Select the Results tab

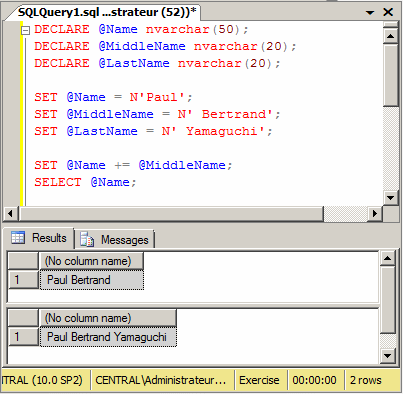[x=39, y=238]
